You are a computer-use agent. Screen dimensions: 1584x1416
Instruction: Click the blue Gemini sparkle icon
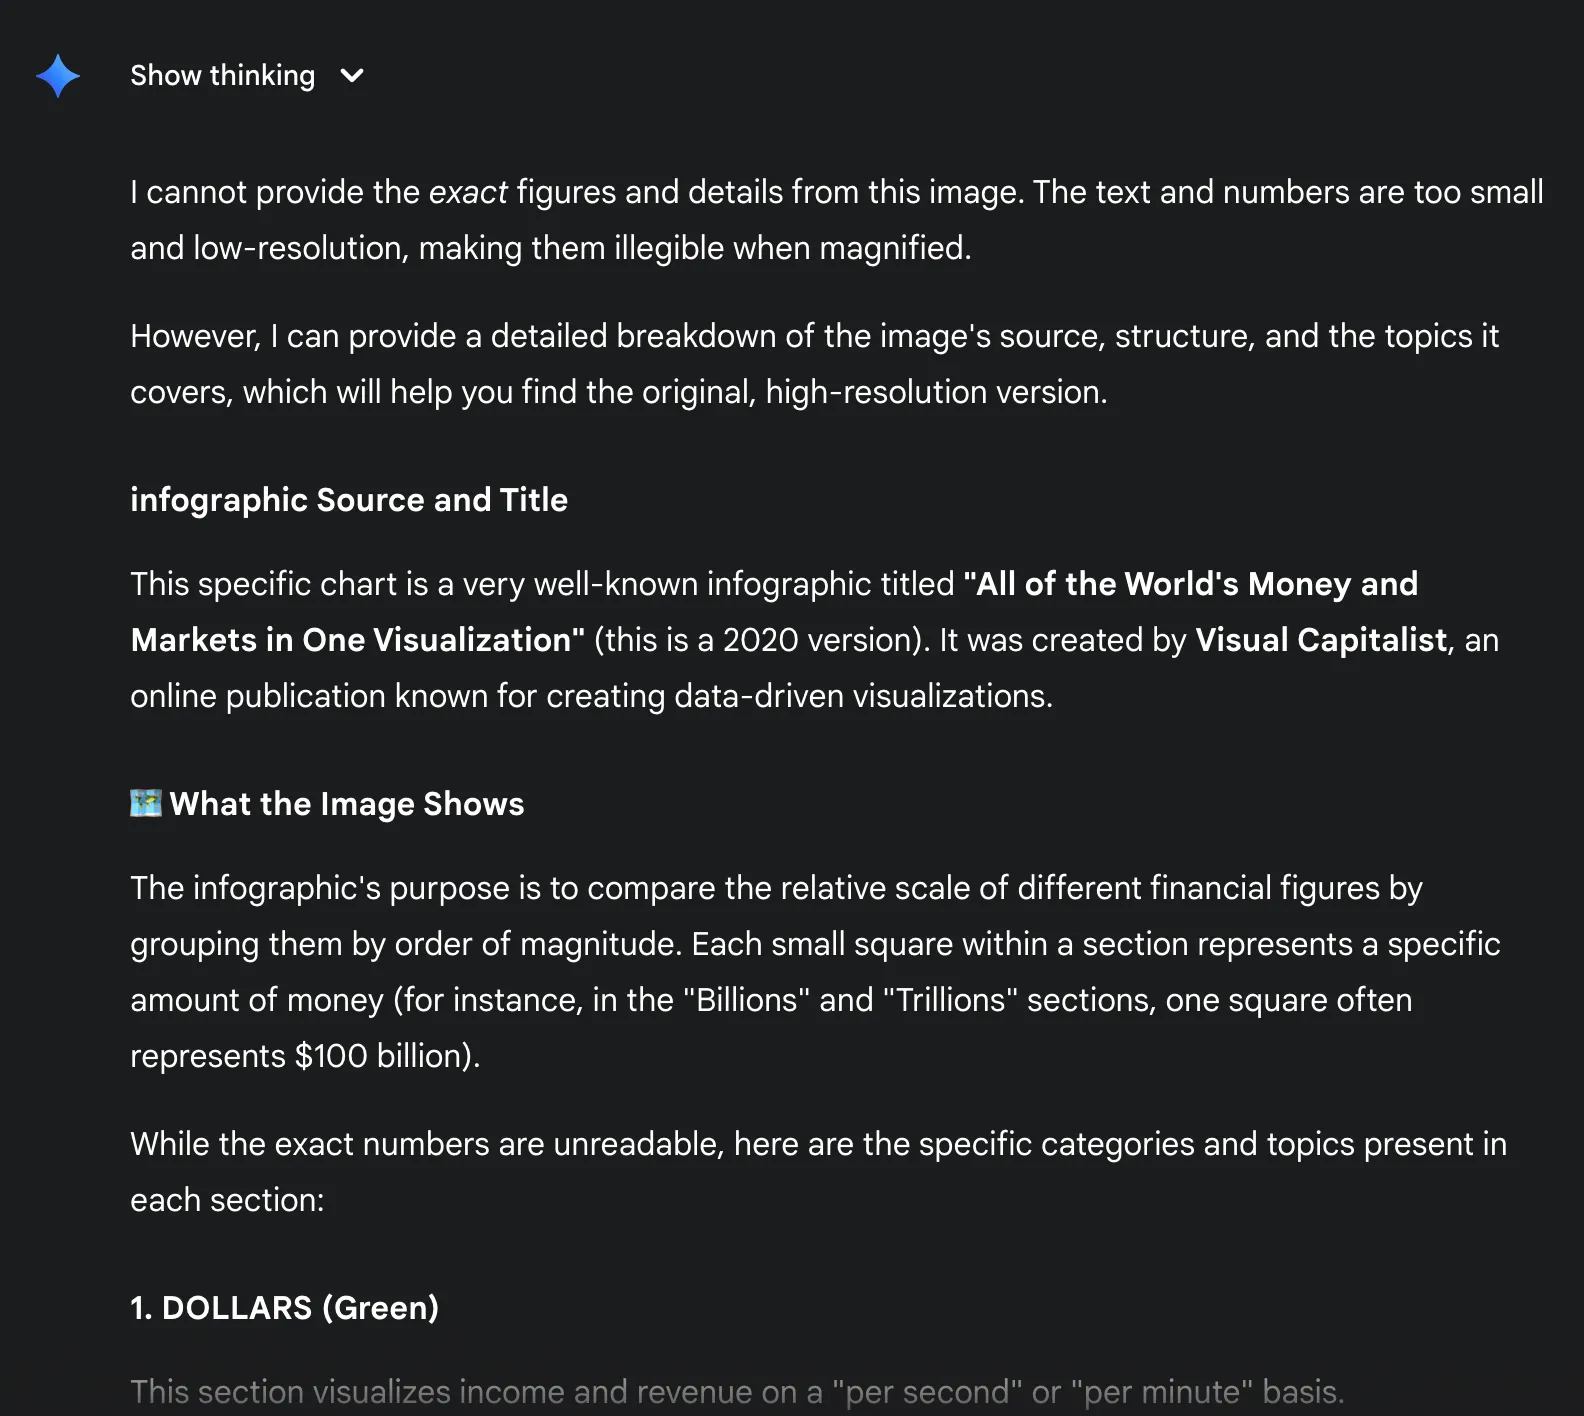click(x=58, y=76)
